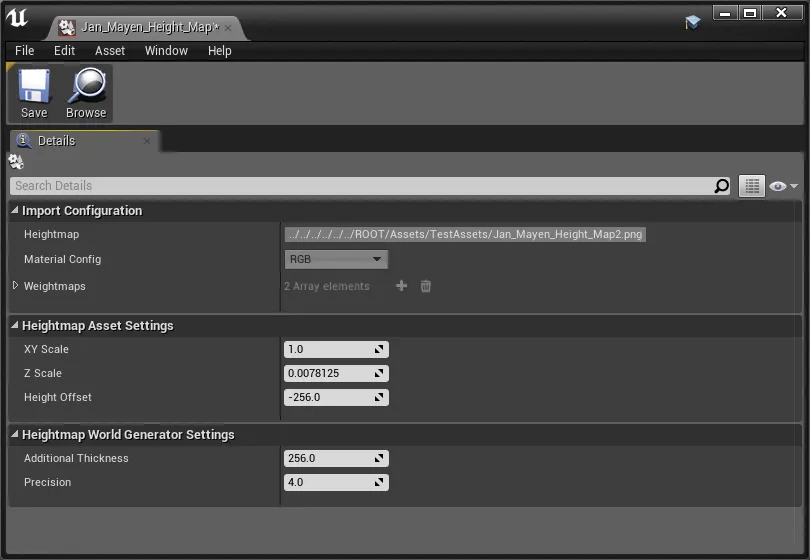Delete all Weightmaps array elements
The width and height of the screenshot is (810, 560).
(426, 286)
